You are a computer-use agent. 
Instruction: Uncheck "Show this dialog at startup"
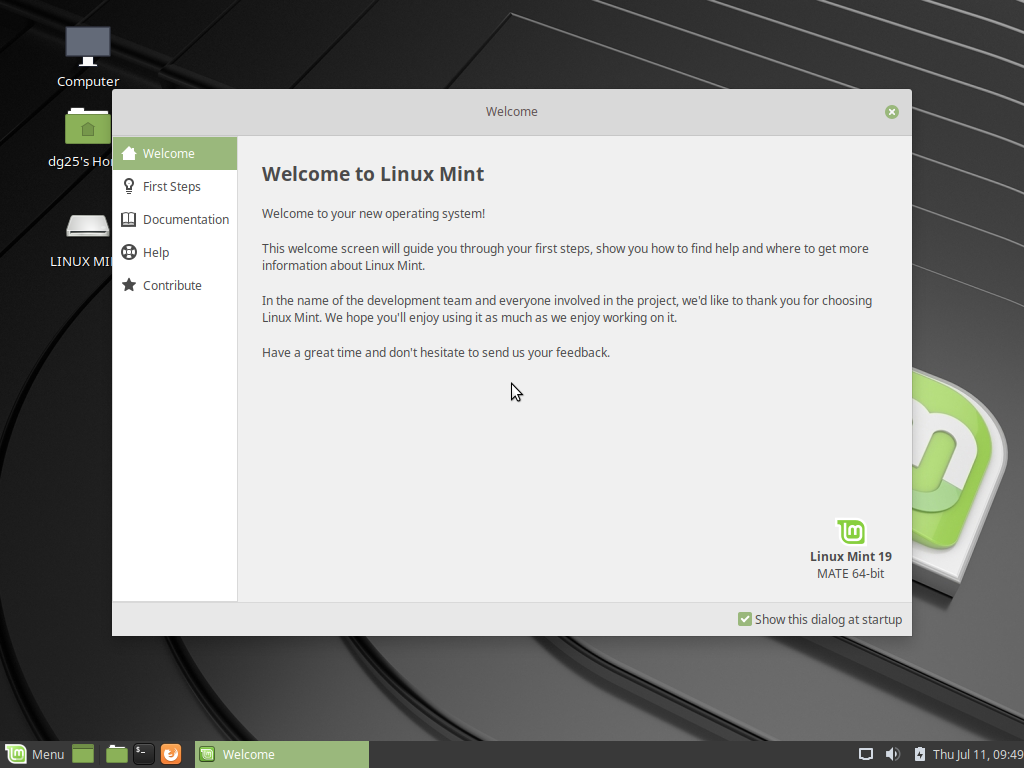click(744, 619)
